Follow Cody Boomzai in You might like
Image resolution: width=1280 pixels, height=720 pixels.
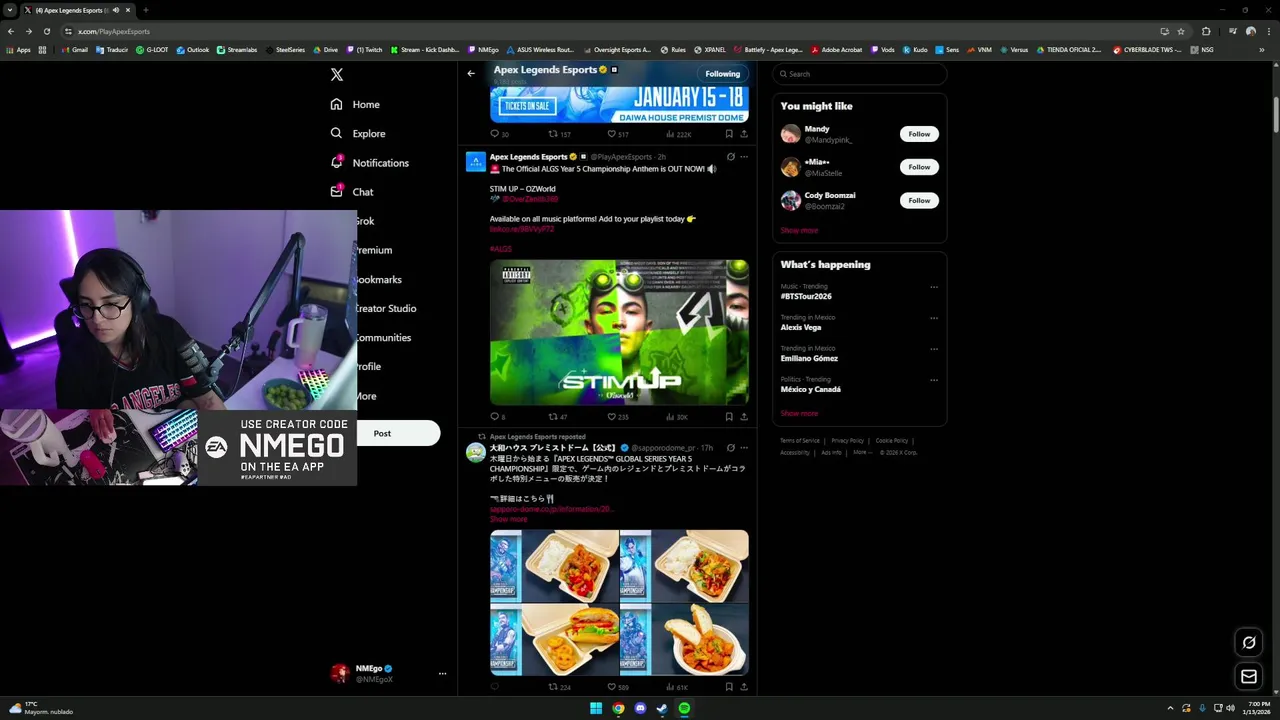click(x=919, y=200)
